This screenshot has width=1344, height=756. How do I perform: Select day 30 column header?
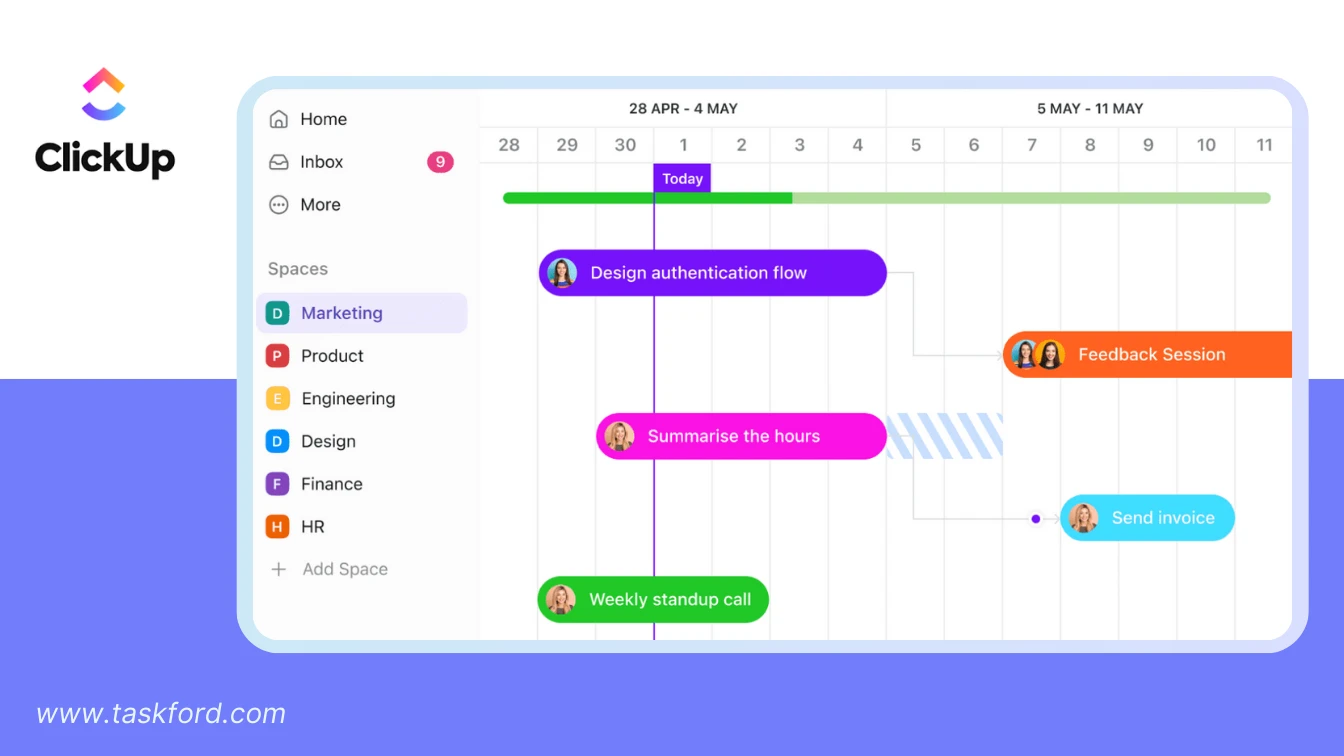(x=625, y=145)
